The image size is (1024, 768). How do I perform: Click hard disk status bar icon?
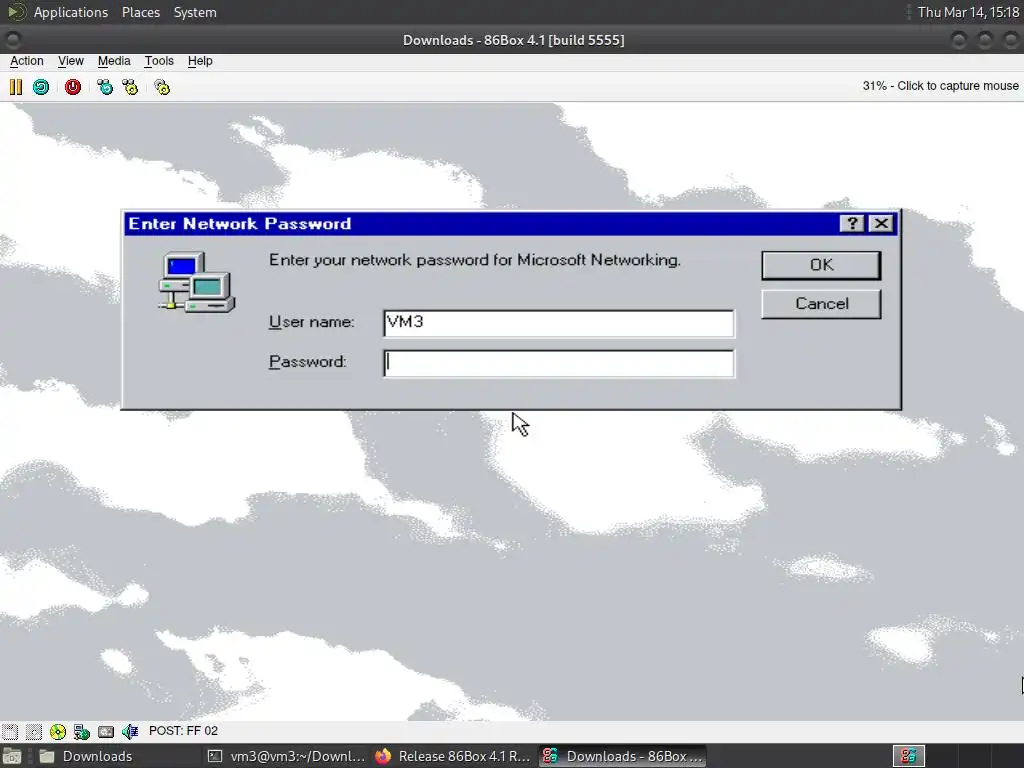coord(106,731)
